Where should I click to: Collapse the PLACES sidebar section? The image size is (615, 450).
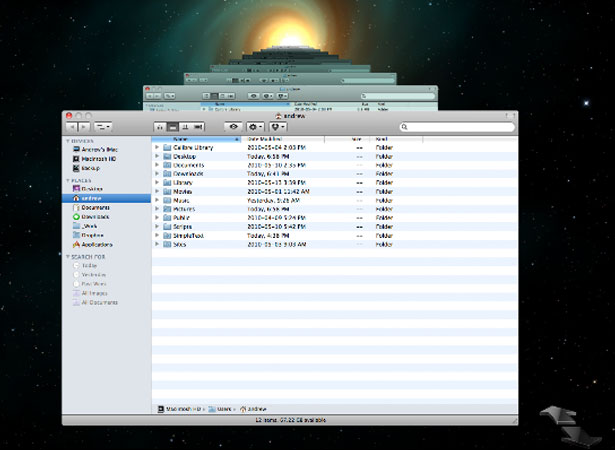(x=67, y=180)
